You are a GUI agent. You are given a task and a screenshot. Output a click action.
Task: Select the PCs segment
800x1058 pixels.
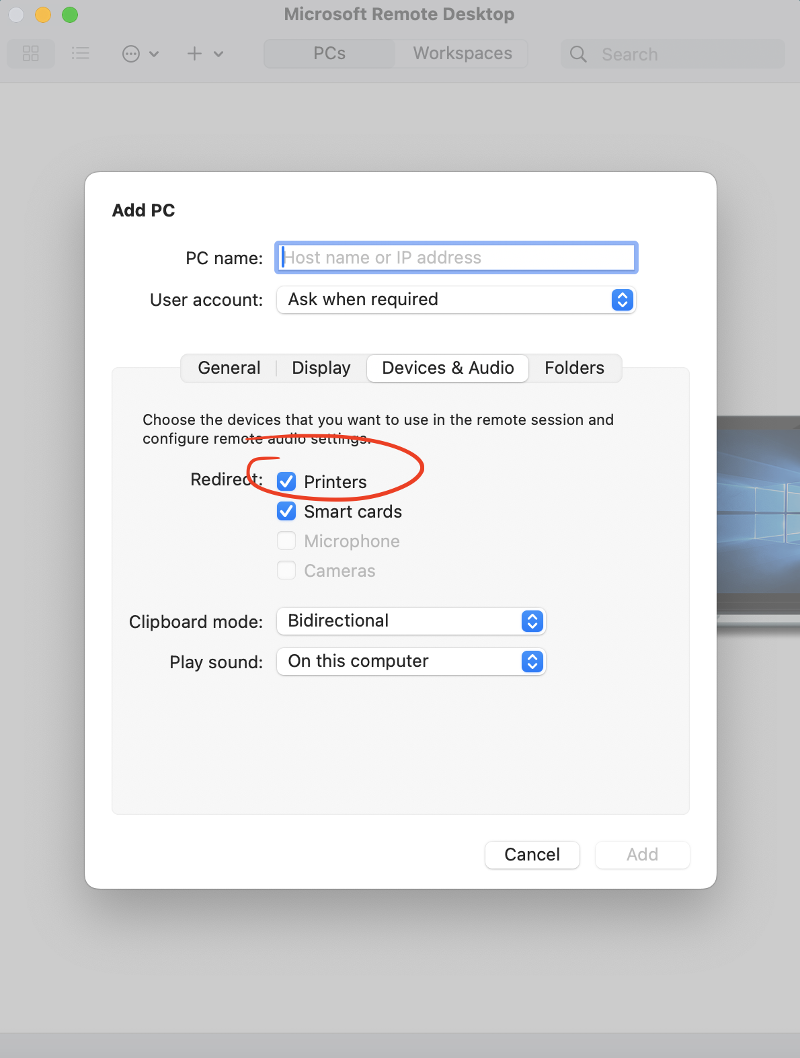pos(329,53)
